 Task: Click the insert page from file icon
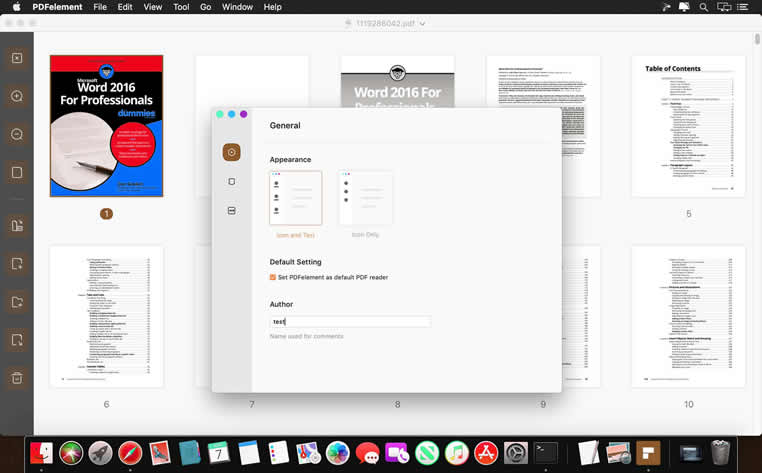coord(17,226)
